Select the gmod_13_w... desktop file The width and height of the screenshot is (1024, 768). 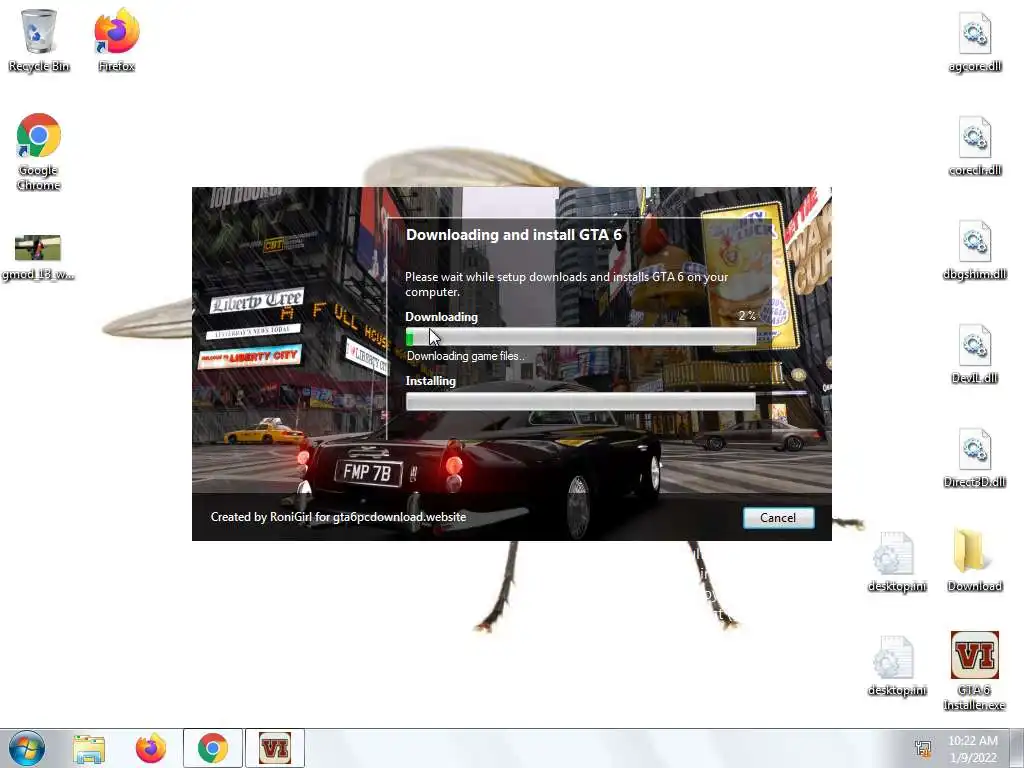click(x=38, y=257)
